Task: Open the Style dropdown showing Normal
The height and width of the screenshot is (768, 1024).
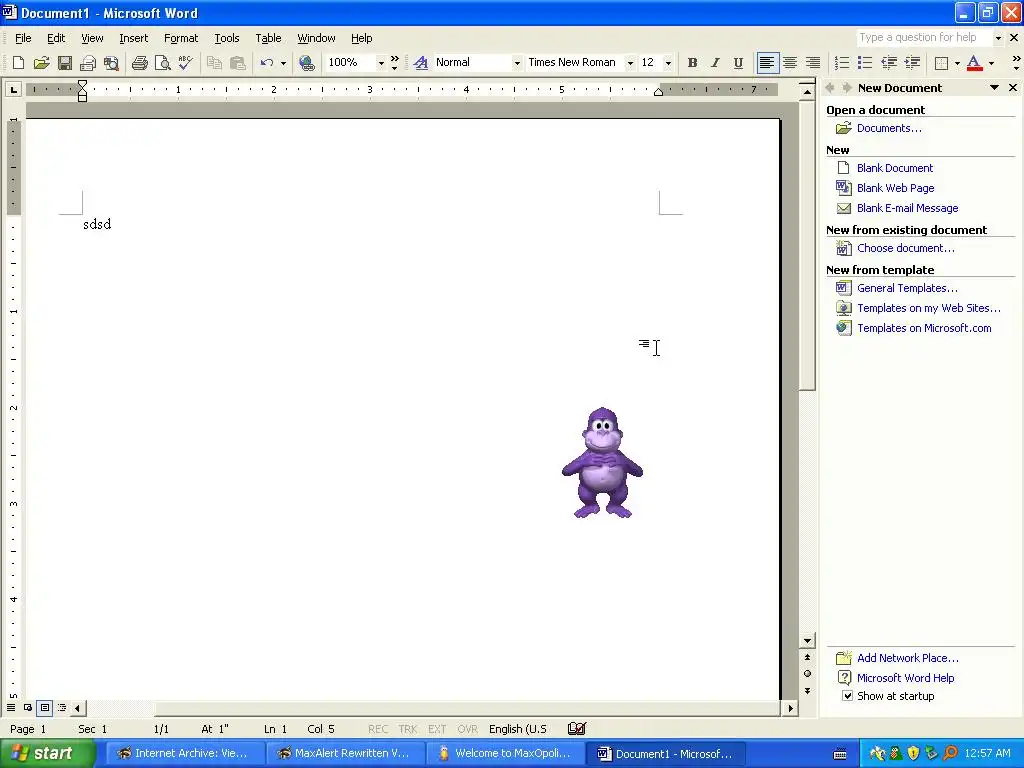Action: [517, 63]
